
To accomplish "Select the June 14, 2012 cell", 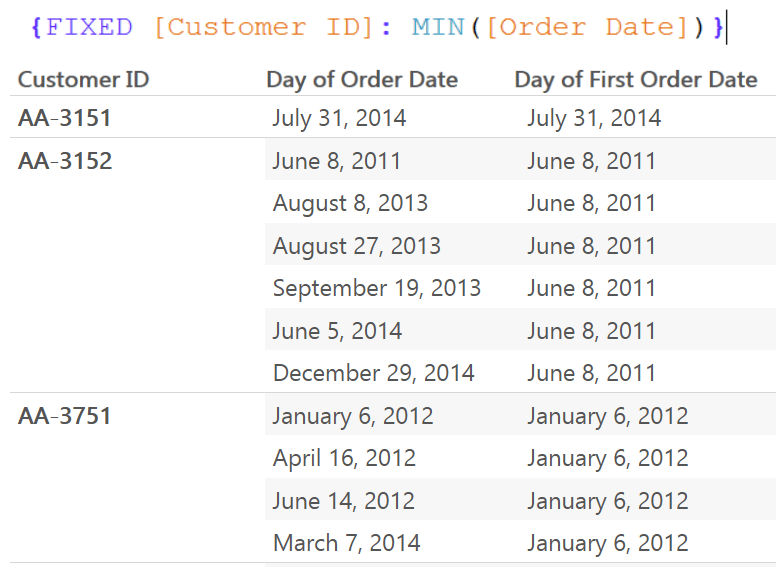I will [343, 501].
